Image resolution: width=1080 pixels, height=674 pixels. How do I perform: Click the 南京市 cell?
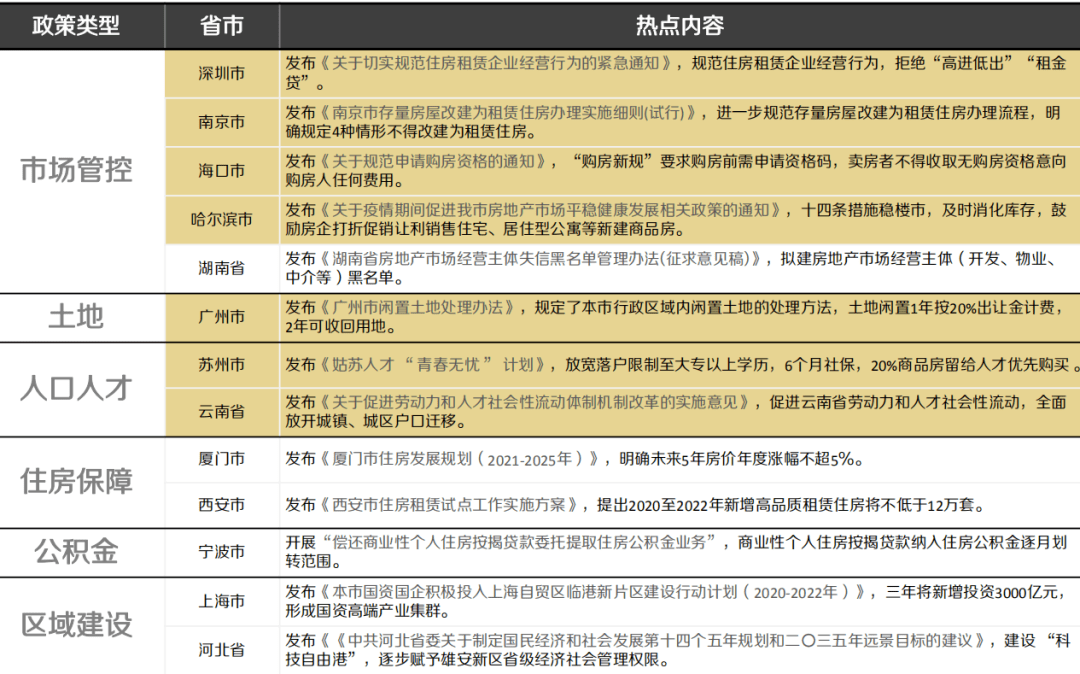[x=221, y=123]
